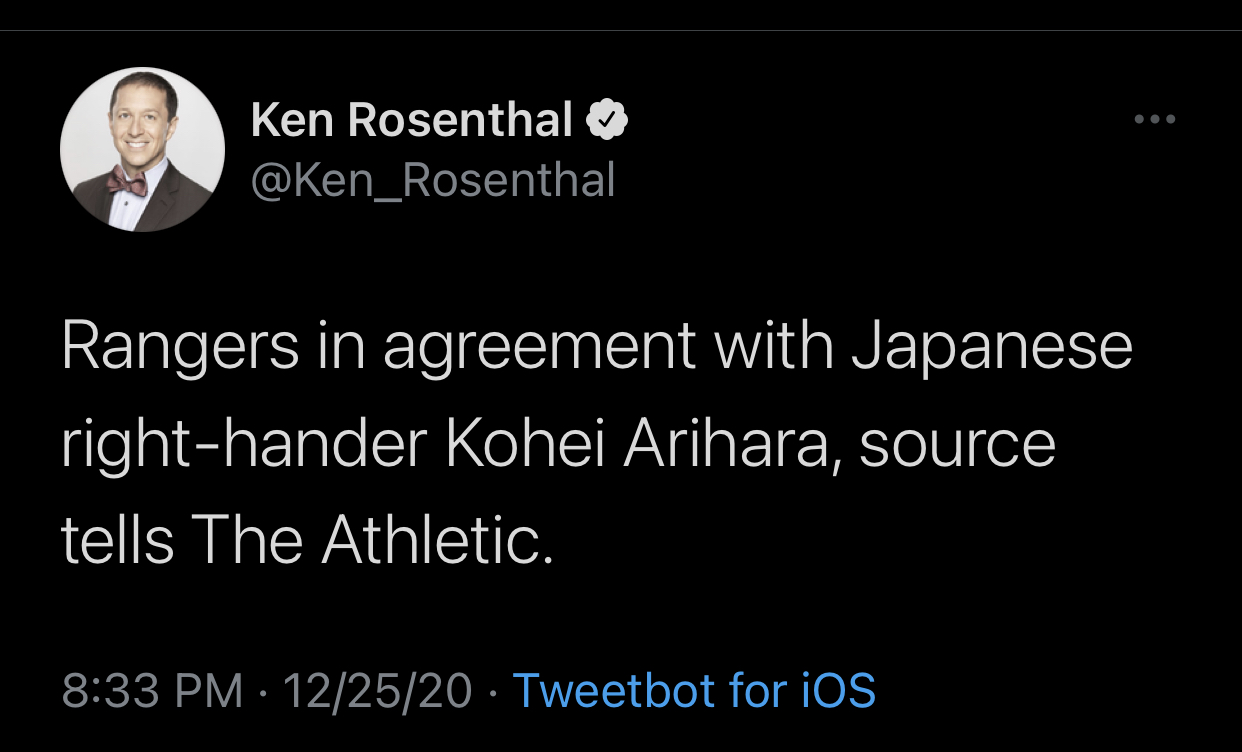Click the word iOS in the source link
This screenshot has width=1242, height=752.
pyautogui.click(x=838, y=691)
